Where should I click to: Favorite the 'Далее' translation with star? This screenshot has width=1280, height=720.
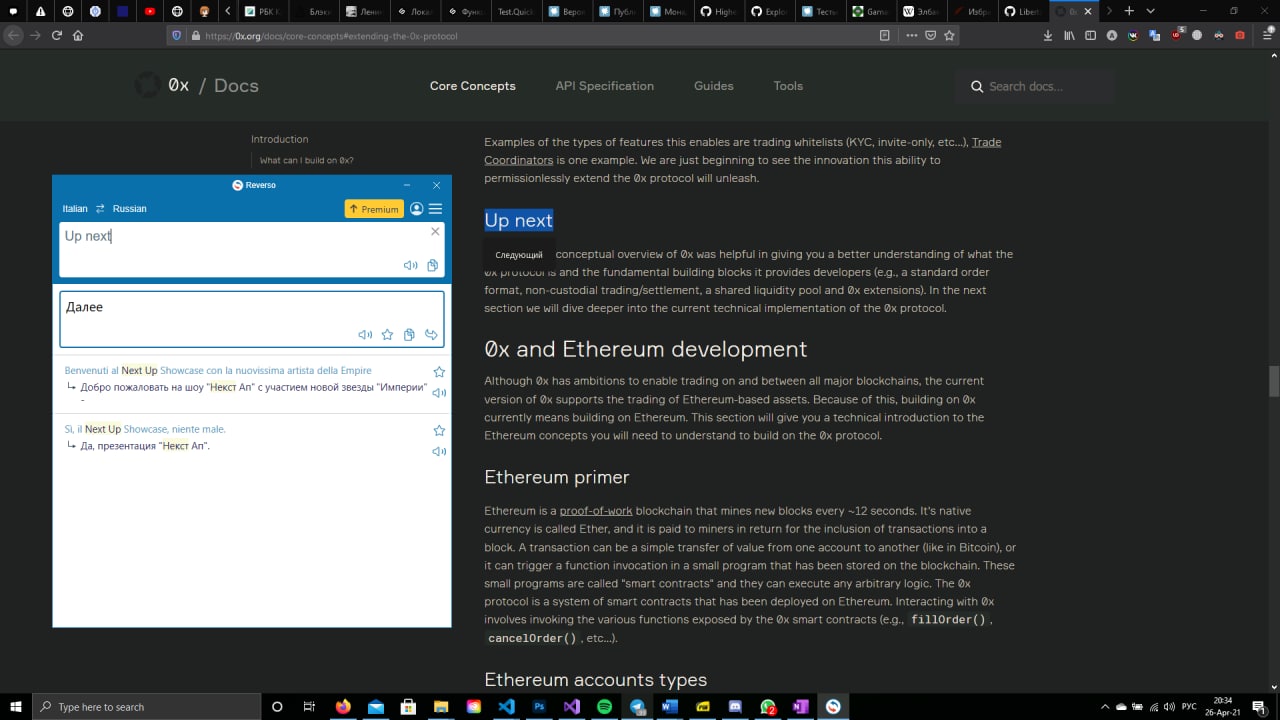[x=387, y=335]
